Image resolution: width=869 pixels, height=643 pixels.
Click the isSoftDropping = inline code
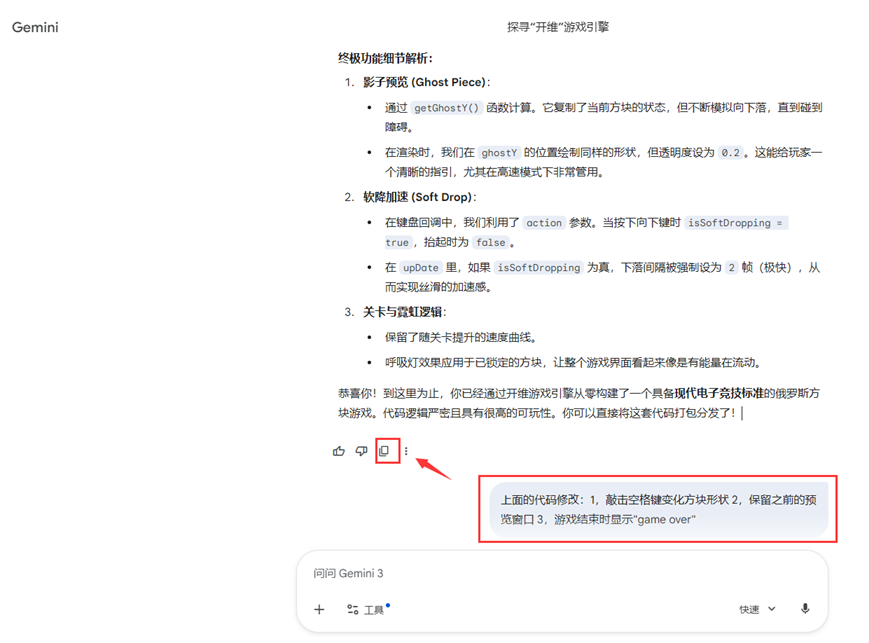[736, 223]
